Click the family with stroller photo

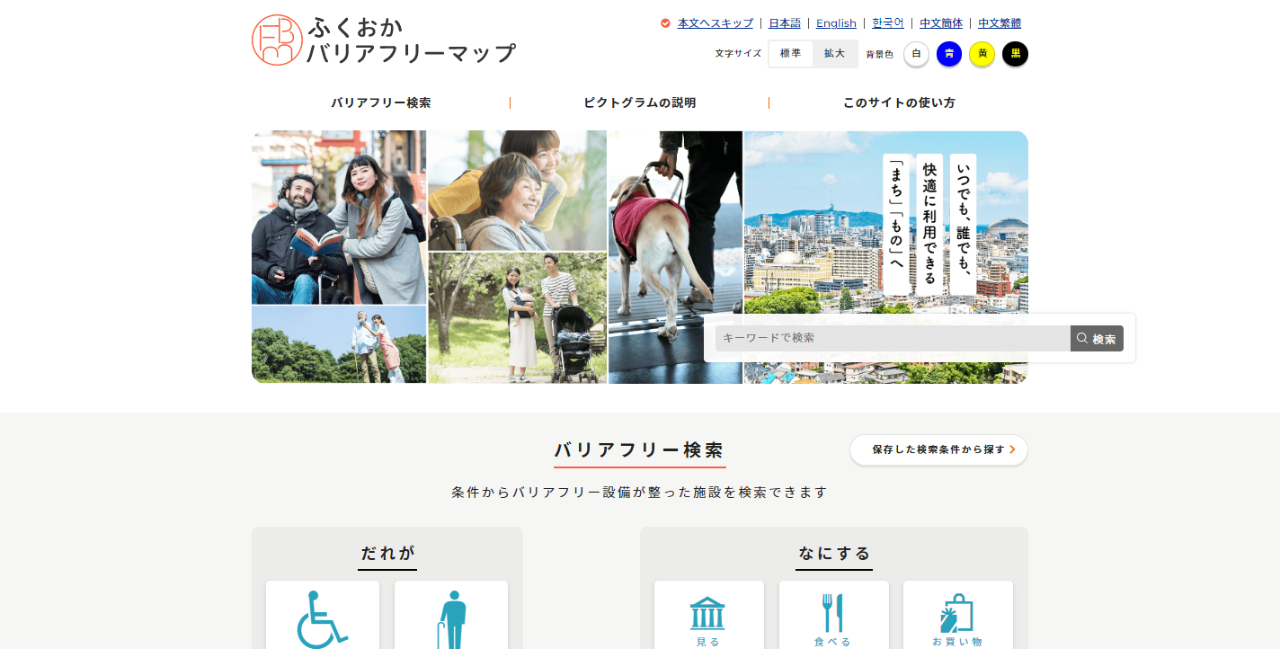[518, 318]
